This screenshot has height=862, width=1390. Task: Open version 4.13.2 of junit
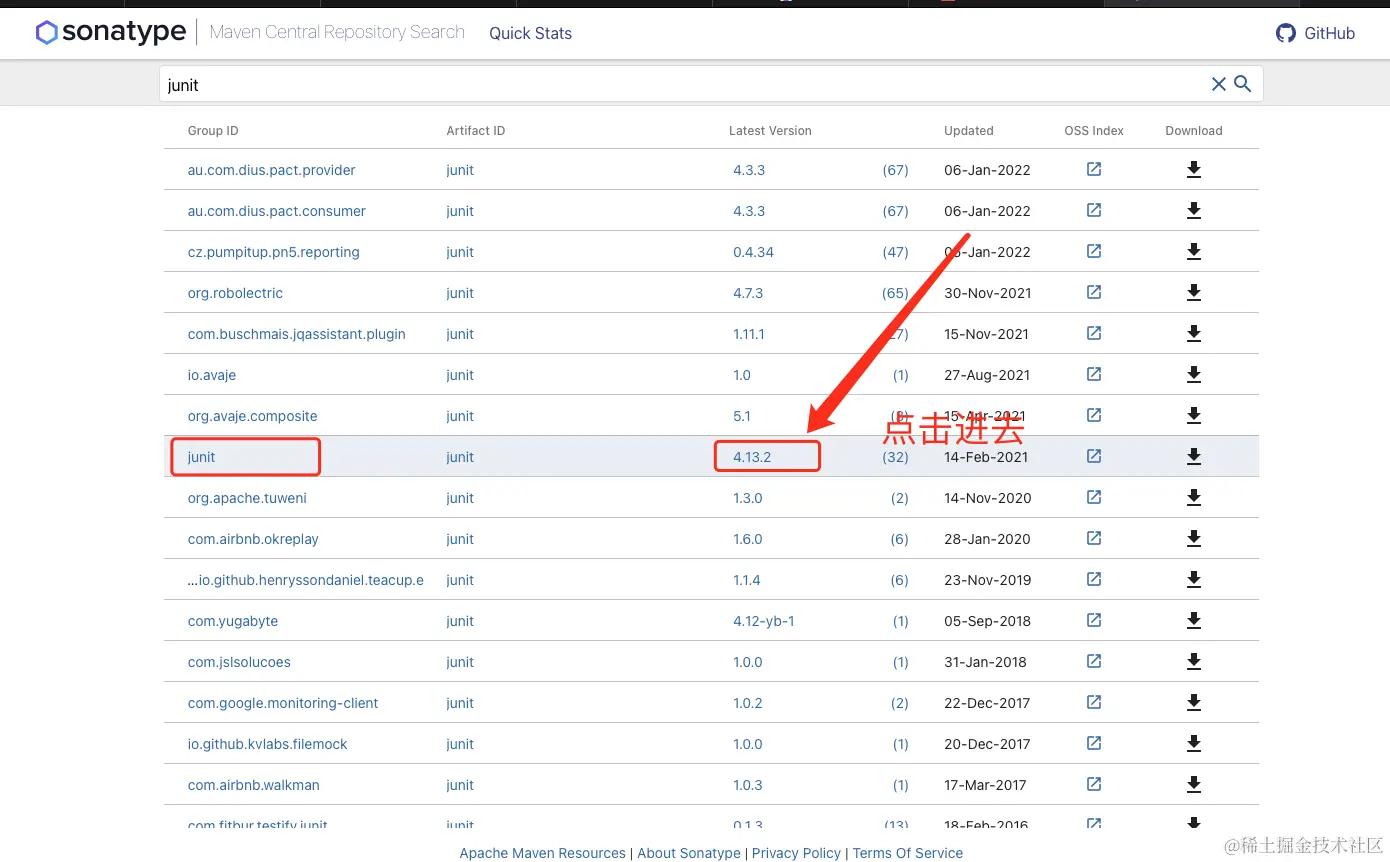point(752,457)
